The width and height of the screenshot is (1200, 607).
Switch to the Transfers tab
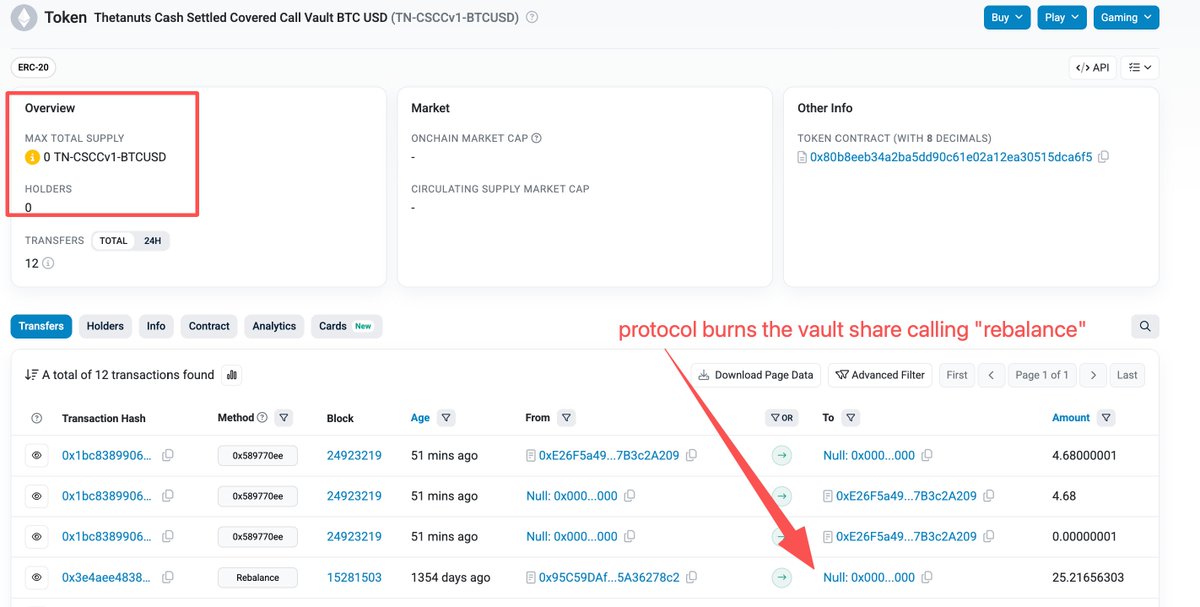tap(41, 326)
